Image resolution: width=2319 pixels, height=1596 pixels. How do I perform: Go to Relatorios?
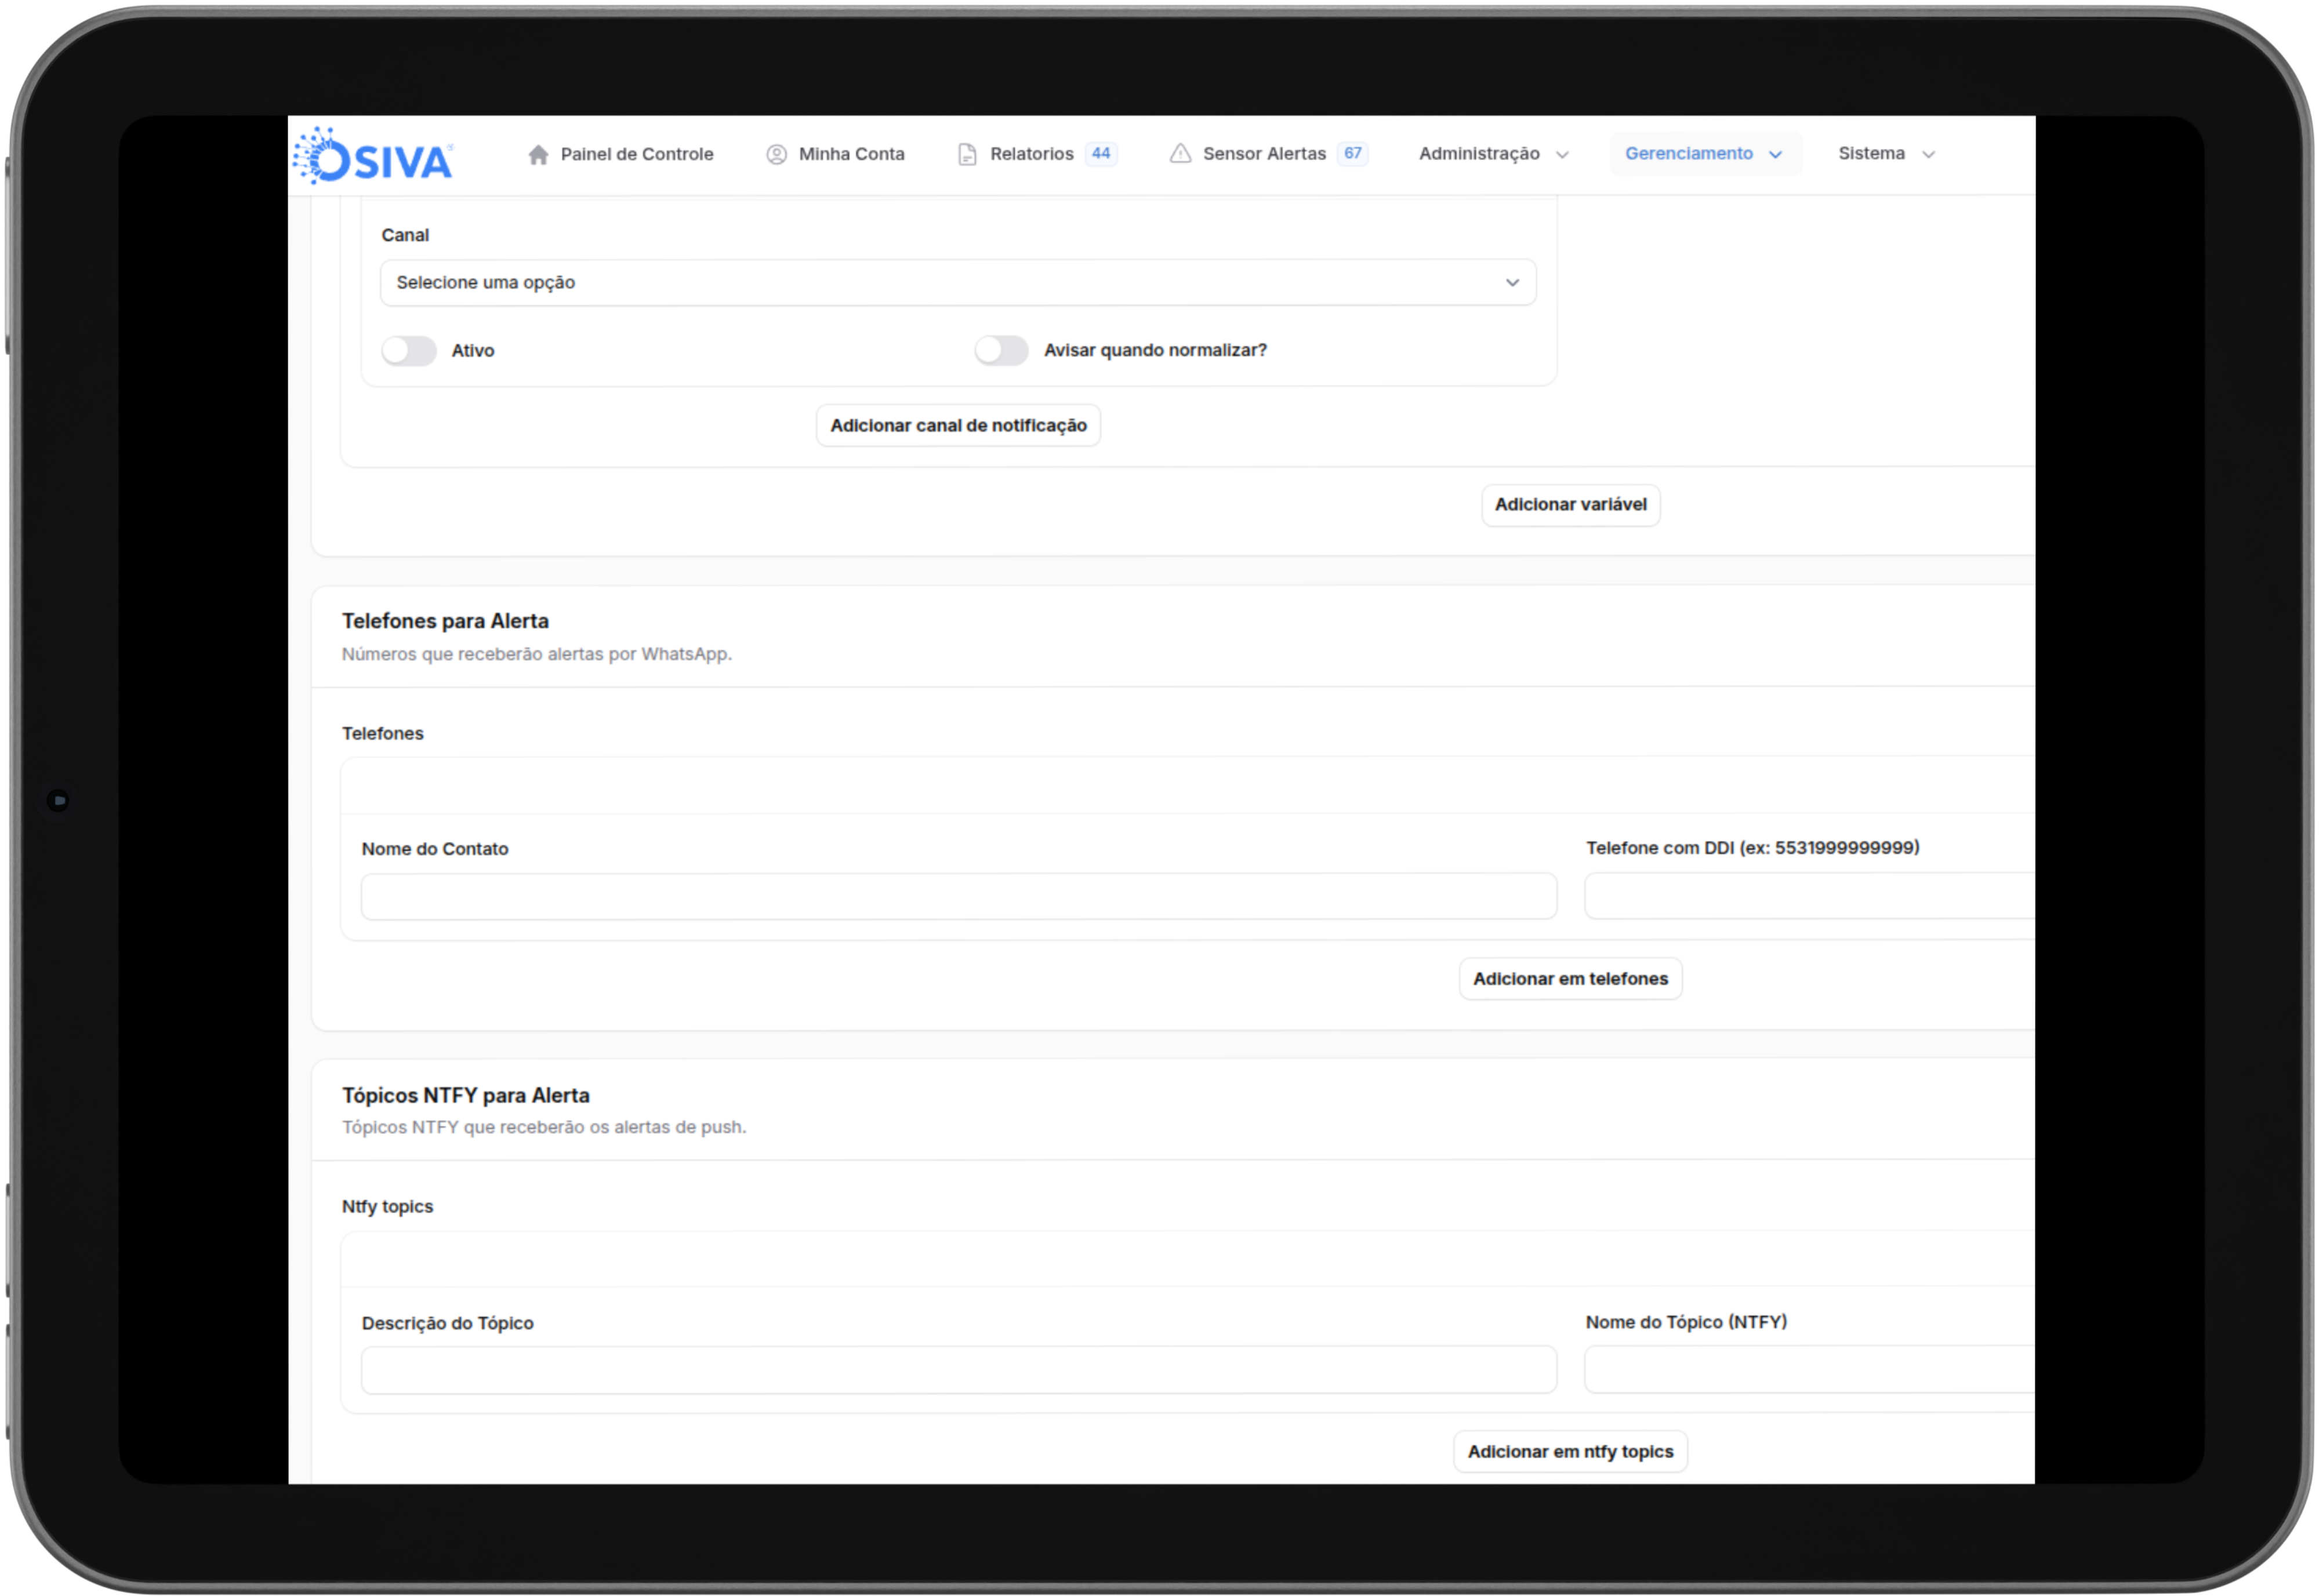coord(1037,154)
